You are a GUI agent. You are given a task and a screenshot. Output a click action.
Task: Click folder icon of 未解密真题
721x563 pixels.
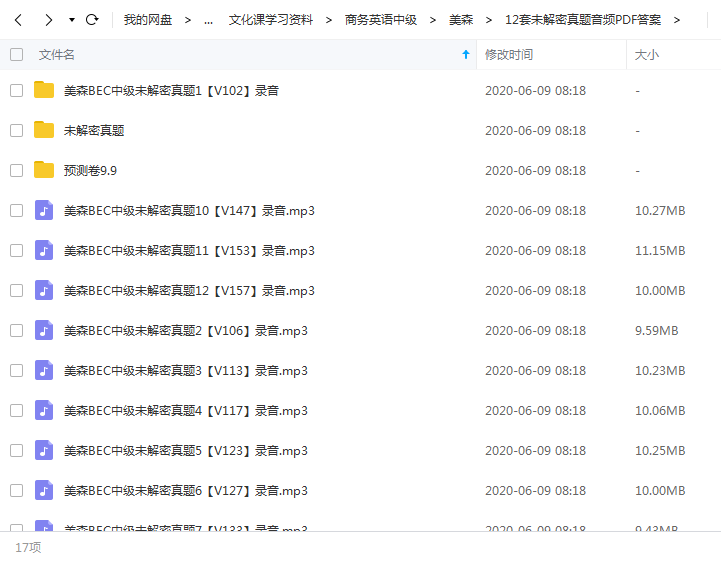click(44, 130)
